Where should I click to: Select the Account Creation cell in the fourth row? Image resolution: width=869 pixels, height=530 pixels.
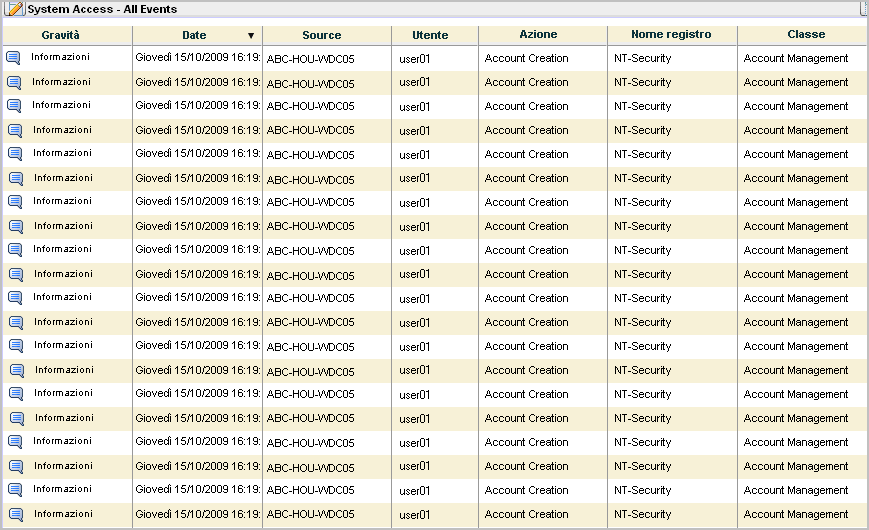[526, 130]
